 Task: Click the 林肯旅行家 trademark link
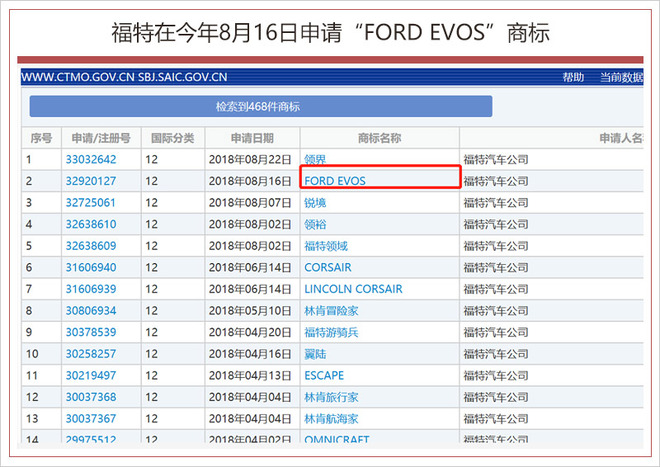pos(331,397)
